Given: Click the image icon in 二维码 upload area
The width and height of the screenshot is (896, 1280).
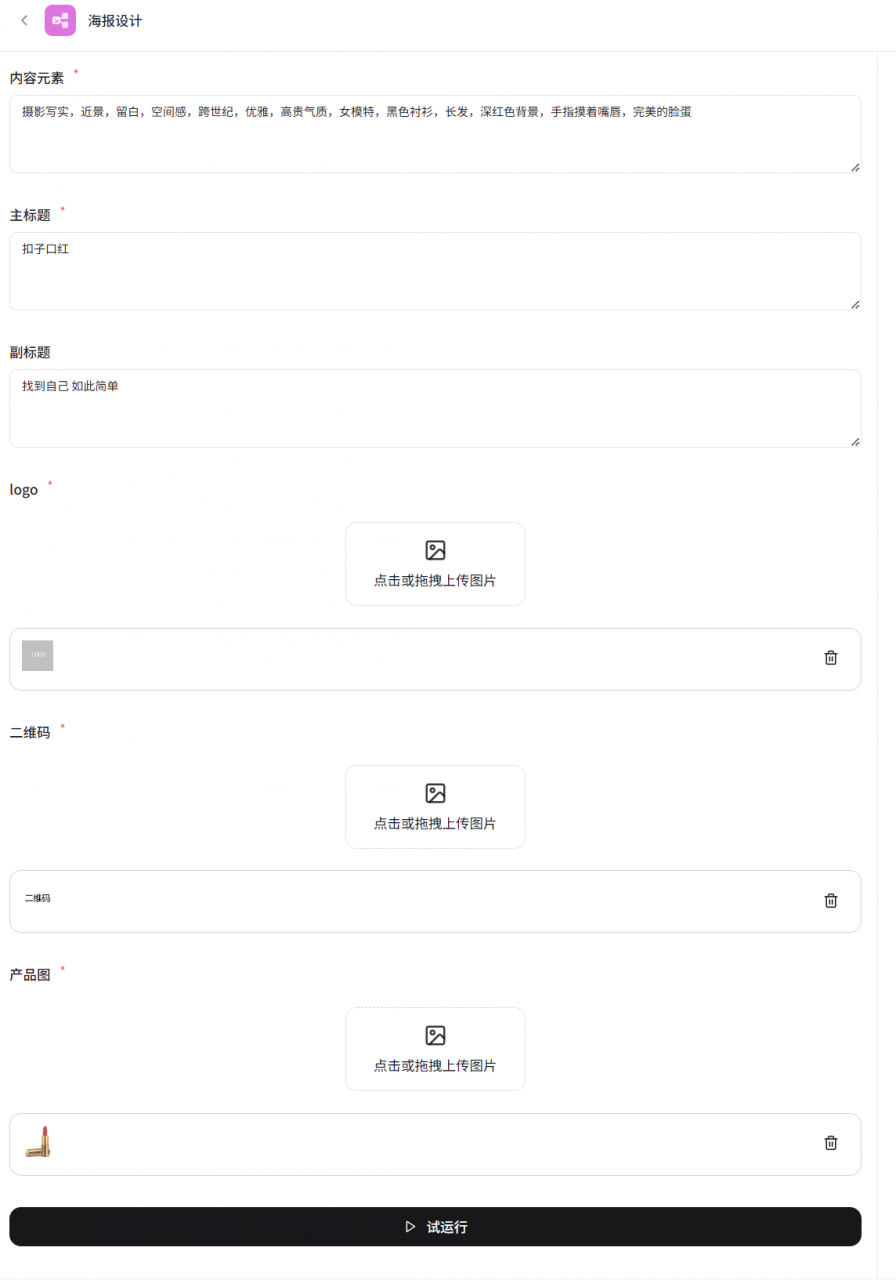Looking at the screenshot, I should click(435, 793).
